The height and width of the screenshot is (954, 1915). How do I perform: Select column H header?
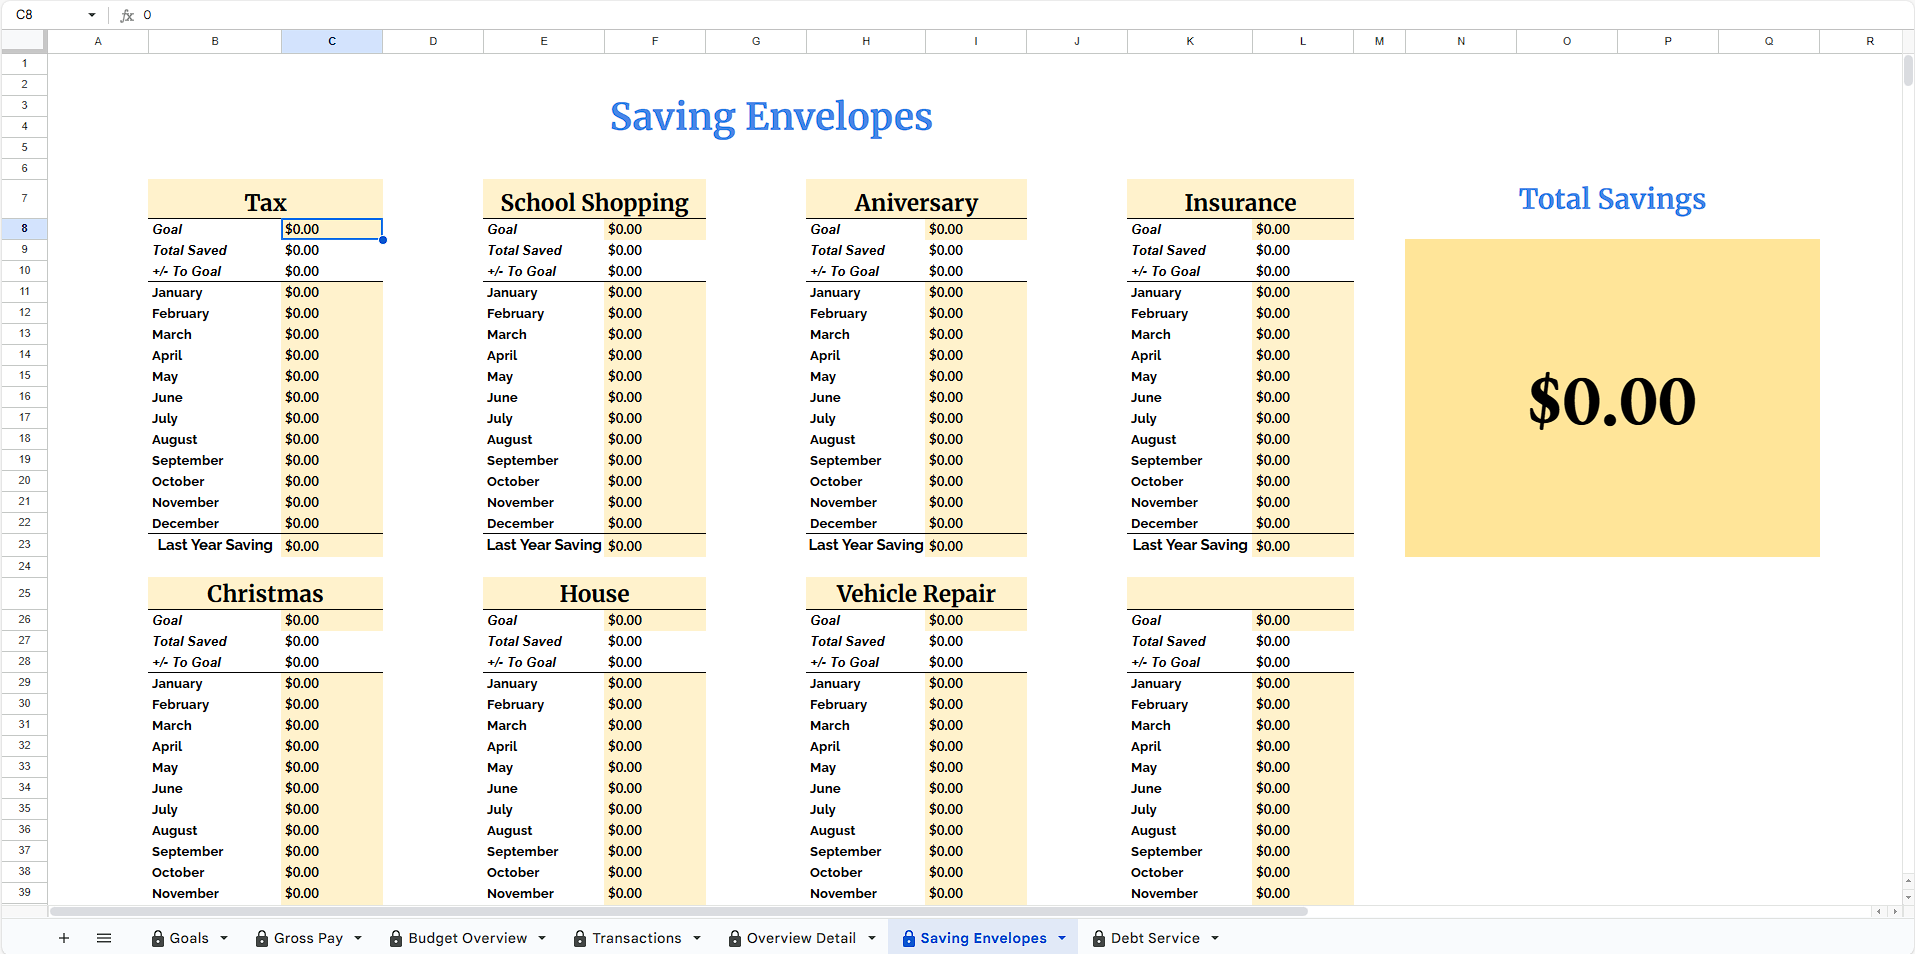point(865,41)
